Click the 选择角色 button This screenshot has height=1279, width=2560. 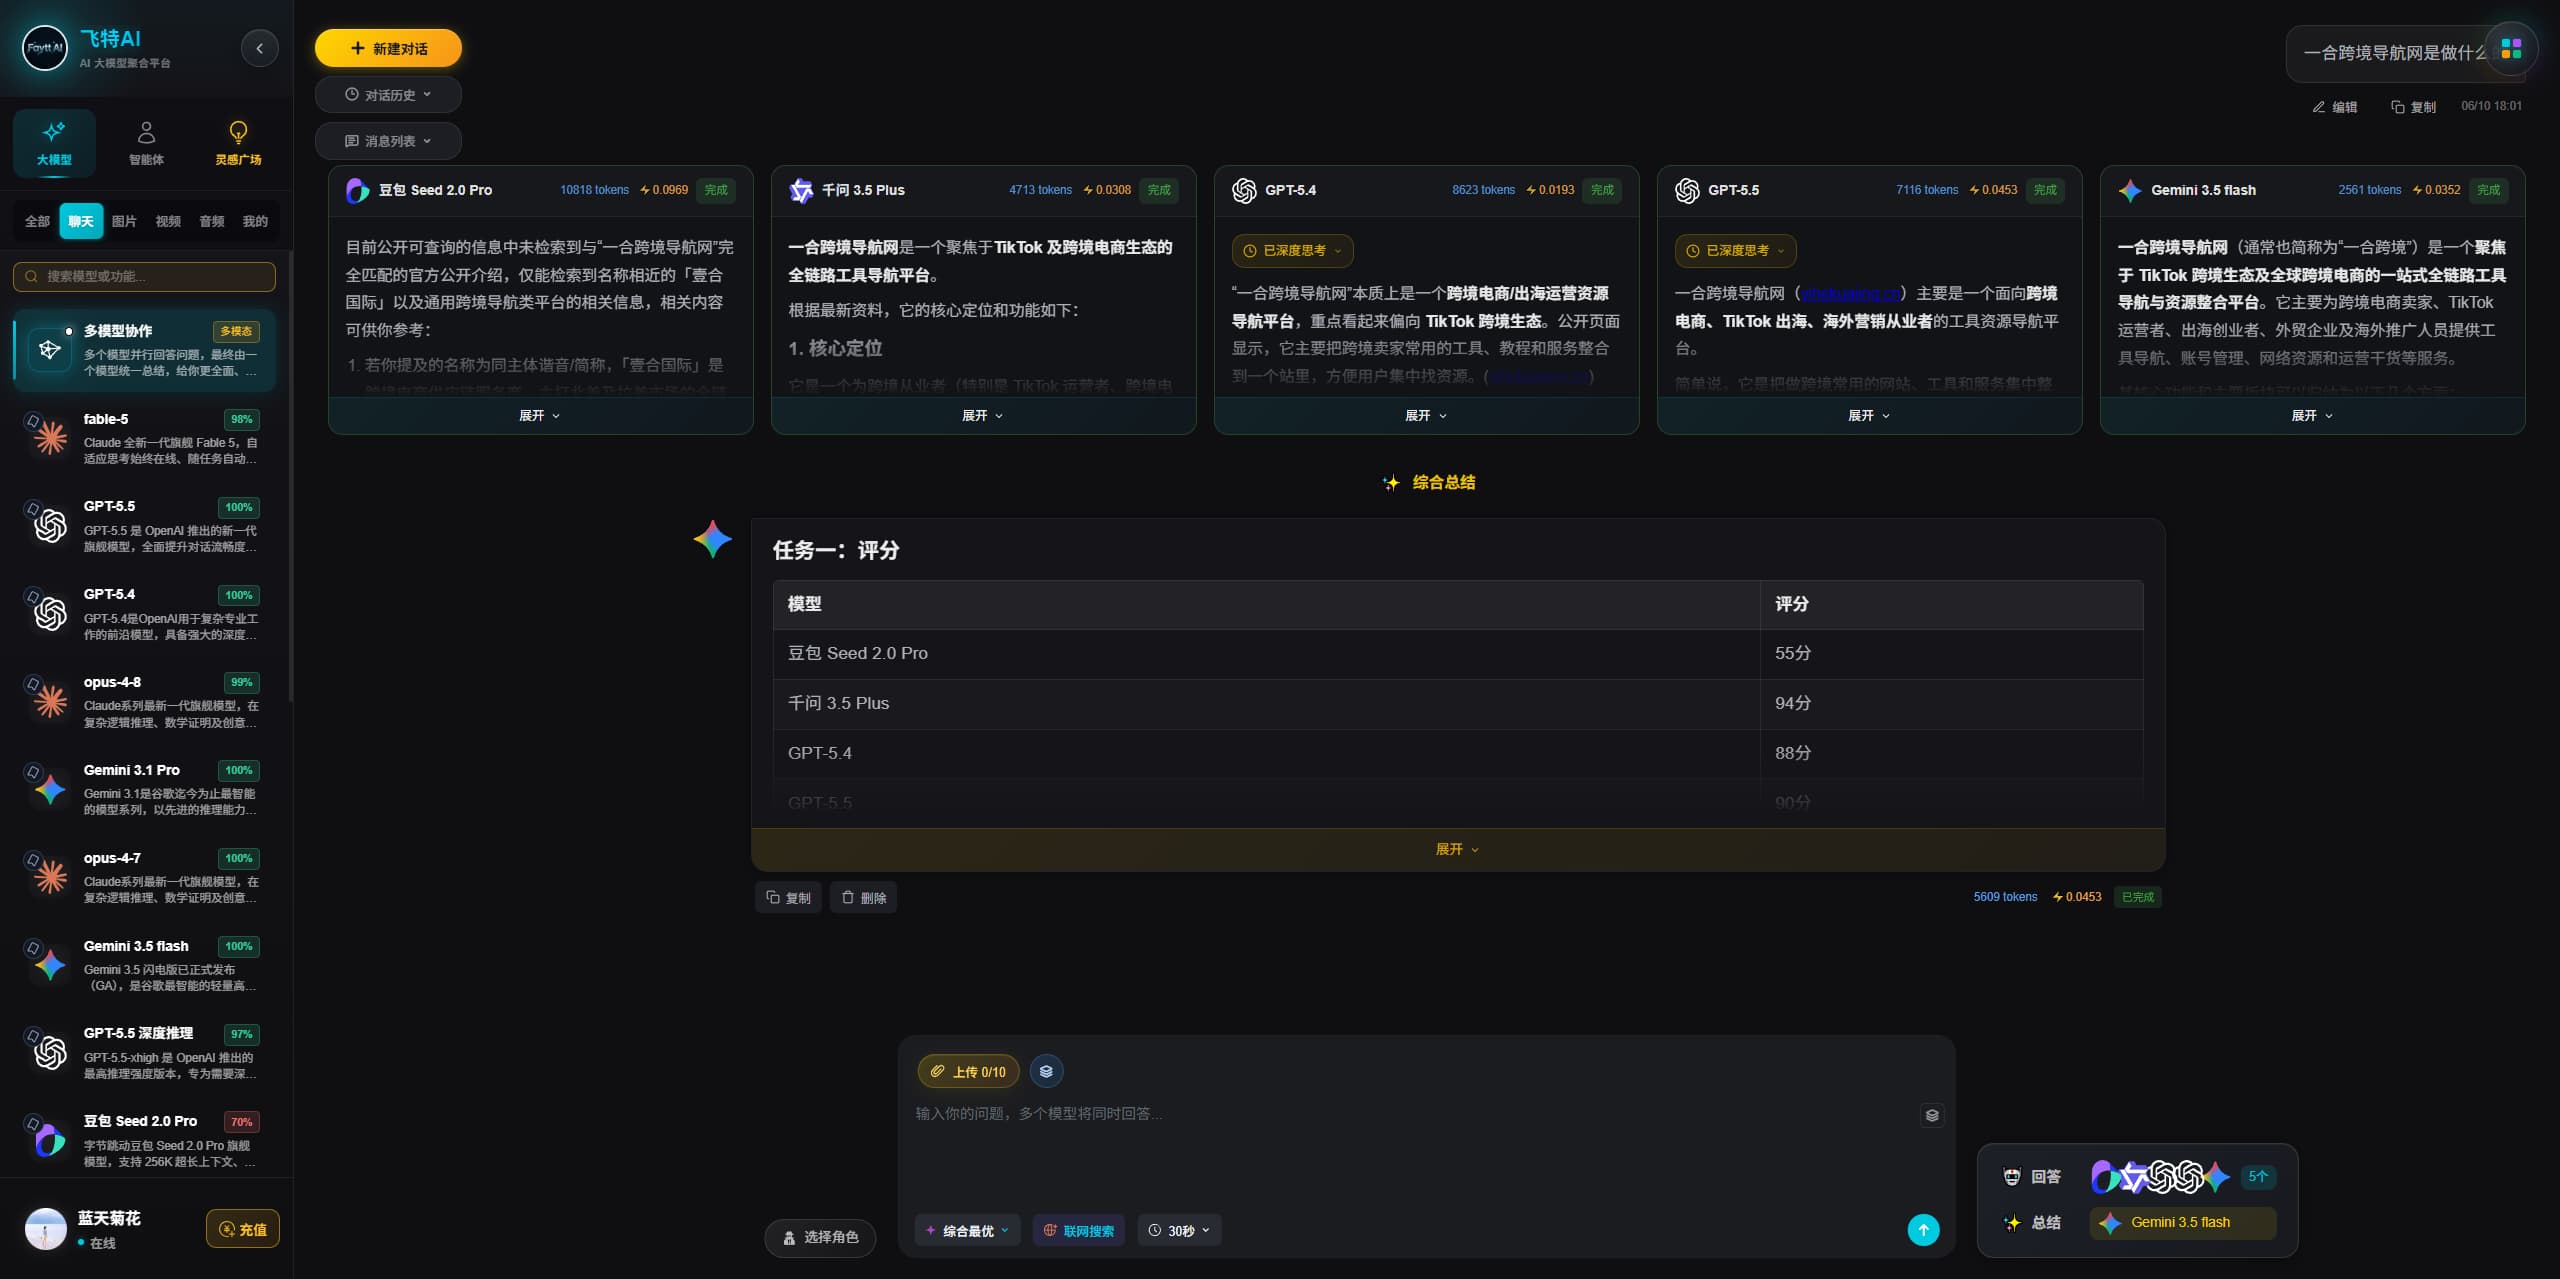pos(820,1237)
